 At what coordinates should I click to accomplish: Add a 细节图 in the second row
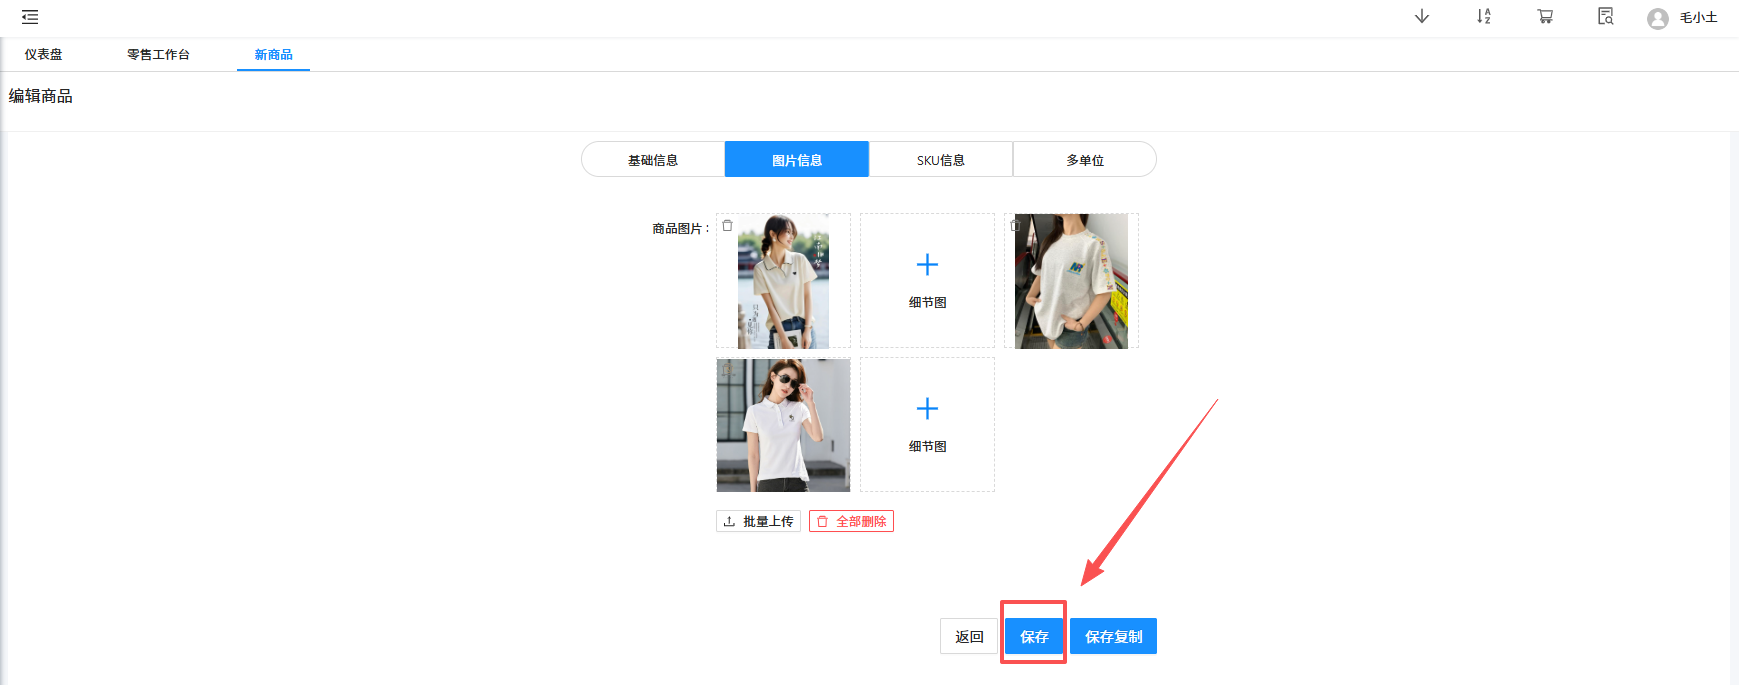(927, 424)
